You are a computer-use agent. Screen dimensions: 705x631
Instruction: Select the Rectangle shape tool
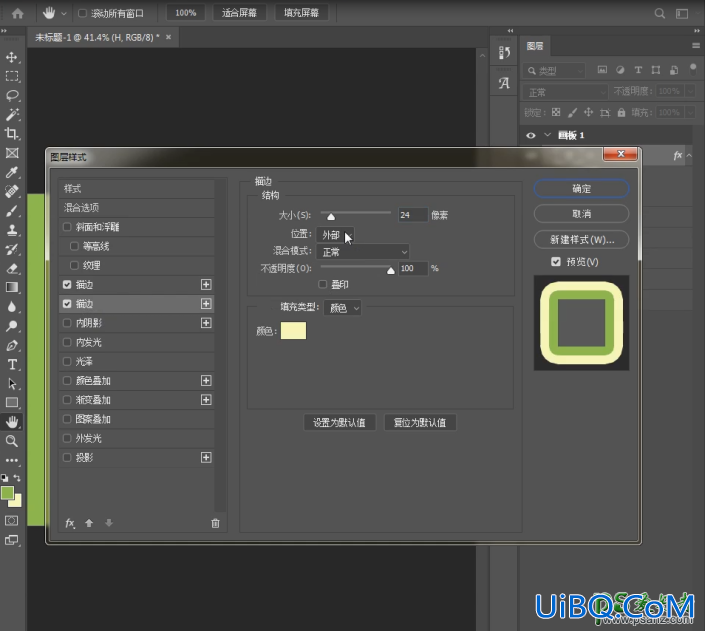pos(12,403)
